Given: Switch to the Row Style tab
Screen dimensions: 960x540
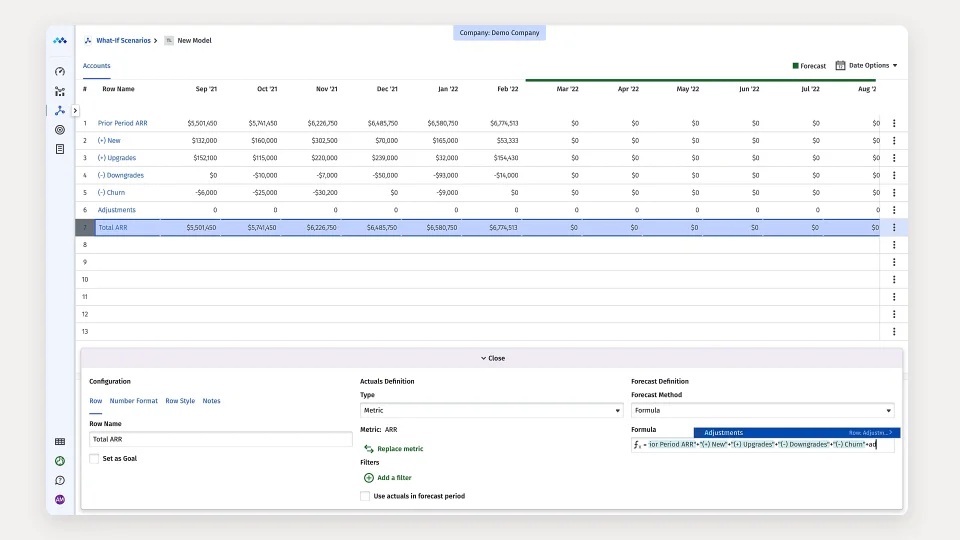Looking at the screenshot, I should pos(180,401).
